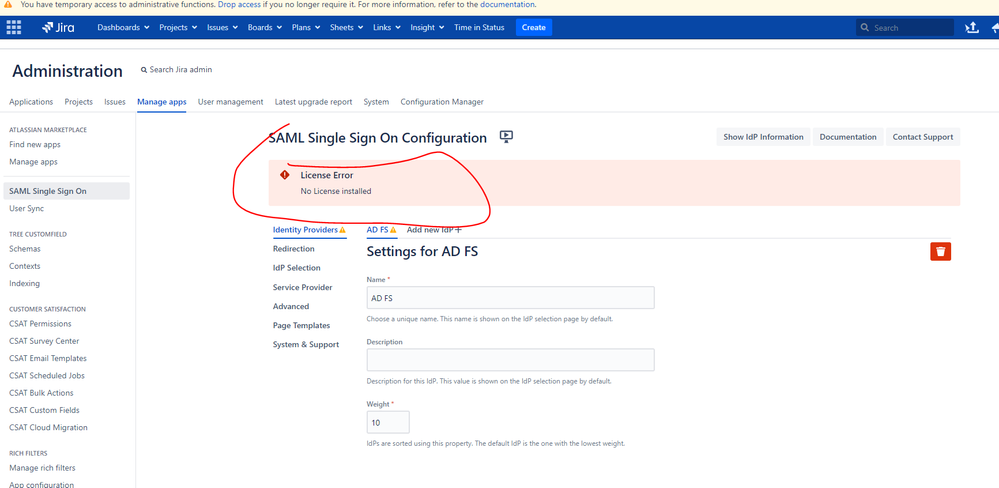This screenshot has width=999, height=488.
Task: Open the IdP Selection section
Action: [x=297, y=268]
